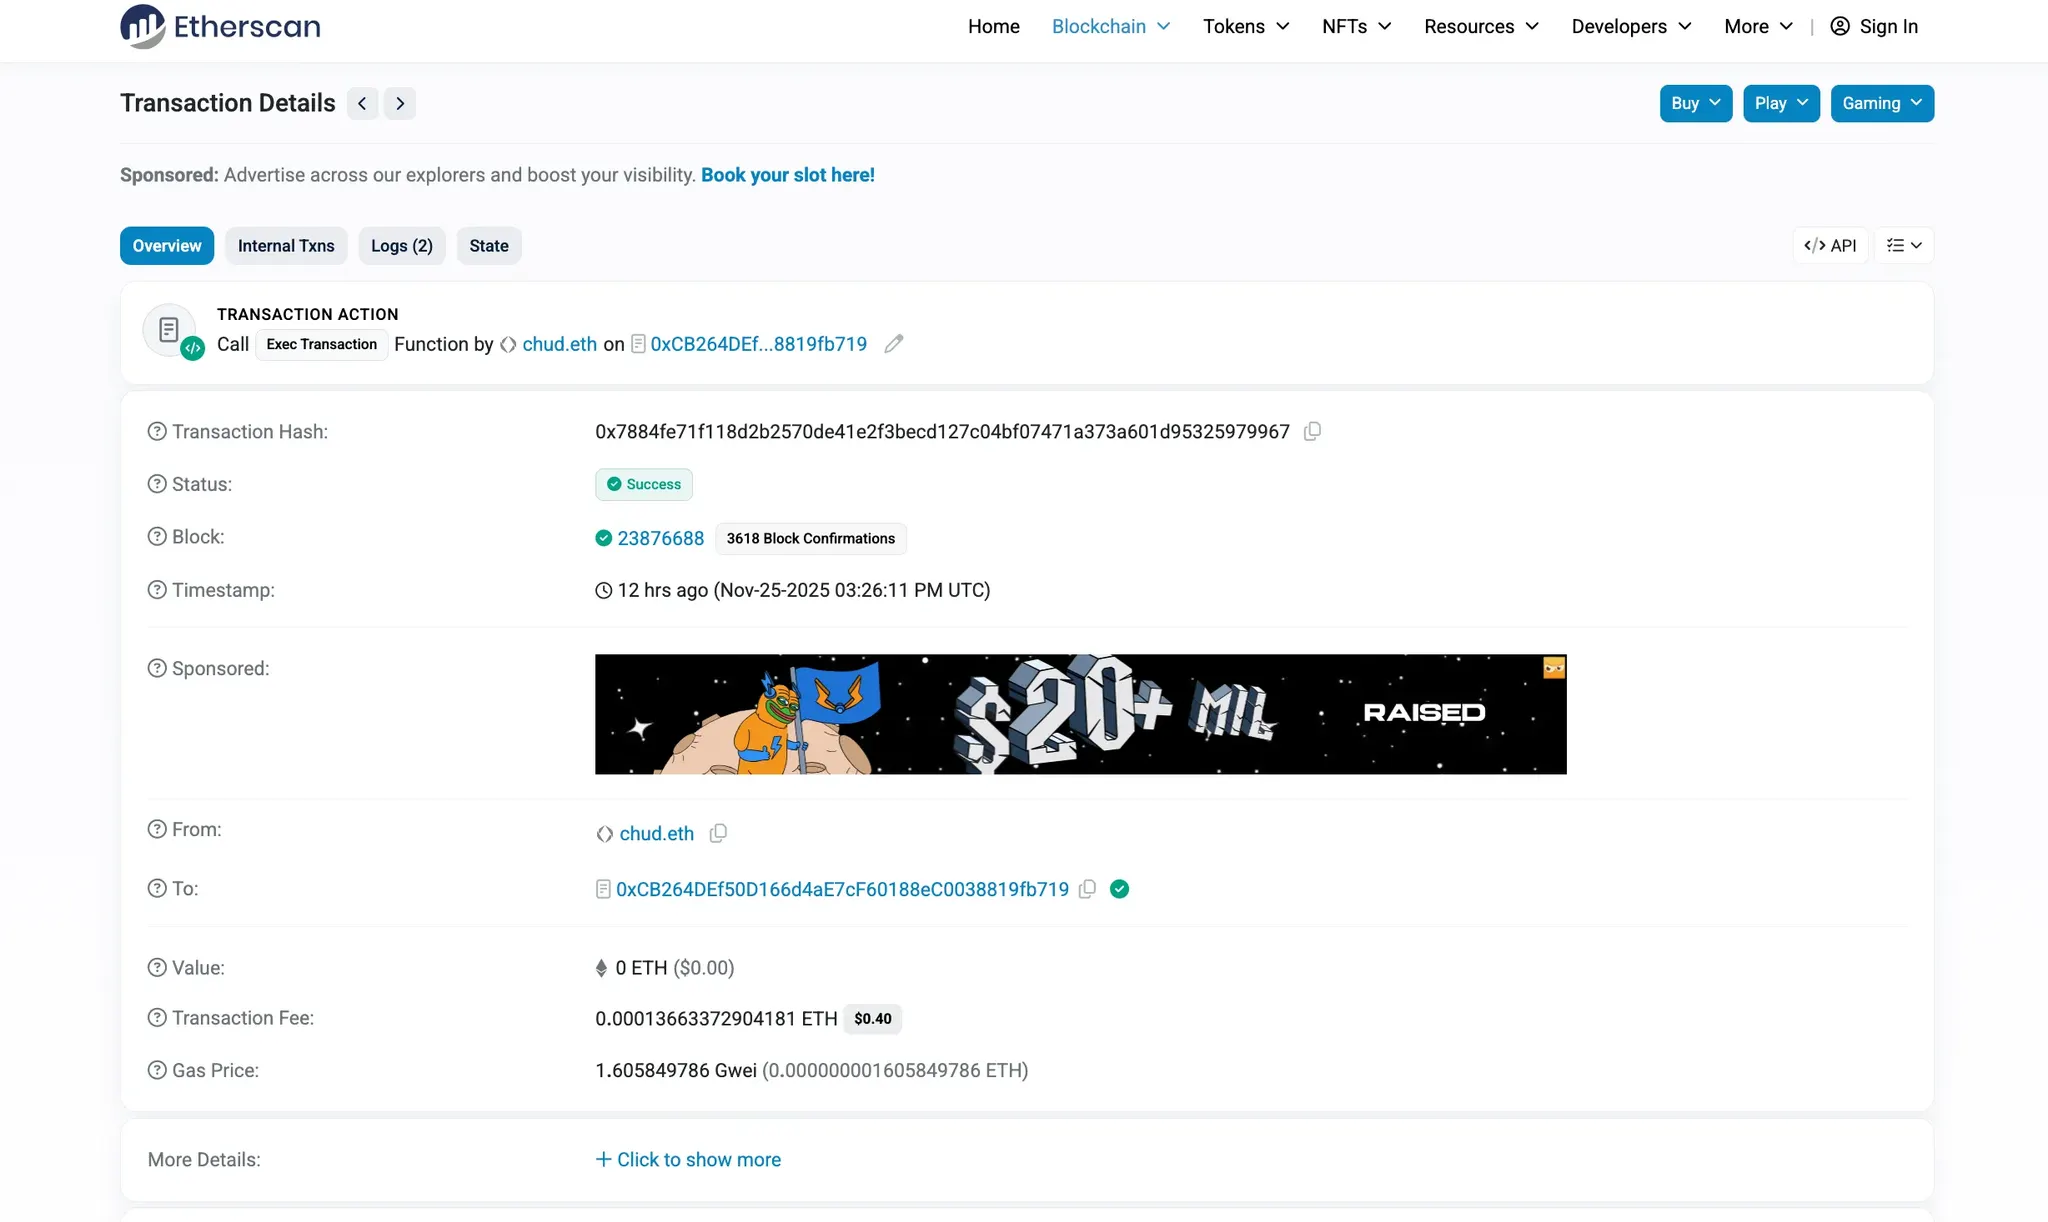2048x1222 pixels.
Task: Copy the To contract address
Action: click(1088, 889)
